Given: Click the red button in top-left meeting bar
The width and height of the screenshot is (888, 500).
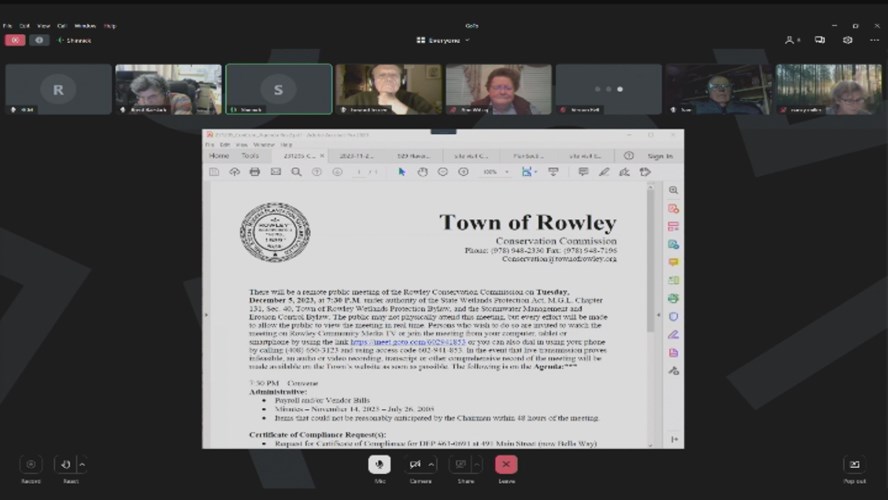Looking at the screenshot, I should pos(15,40).
